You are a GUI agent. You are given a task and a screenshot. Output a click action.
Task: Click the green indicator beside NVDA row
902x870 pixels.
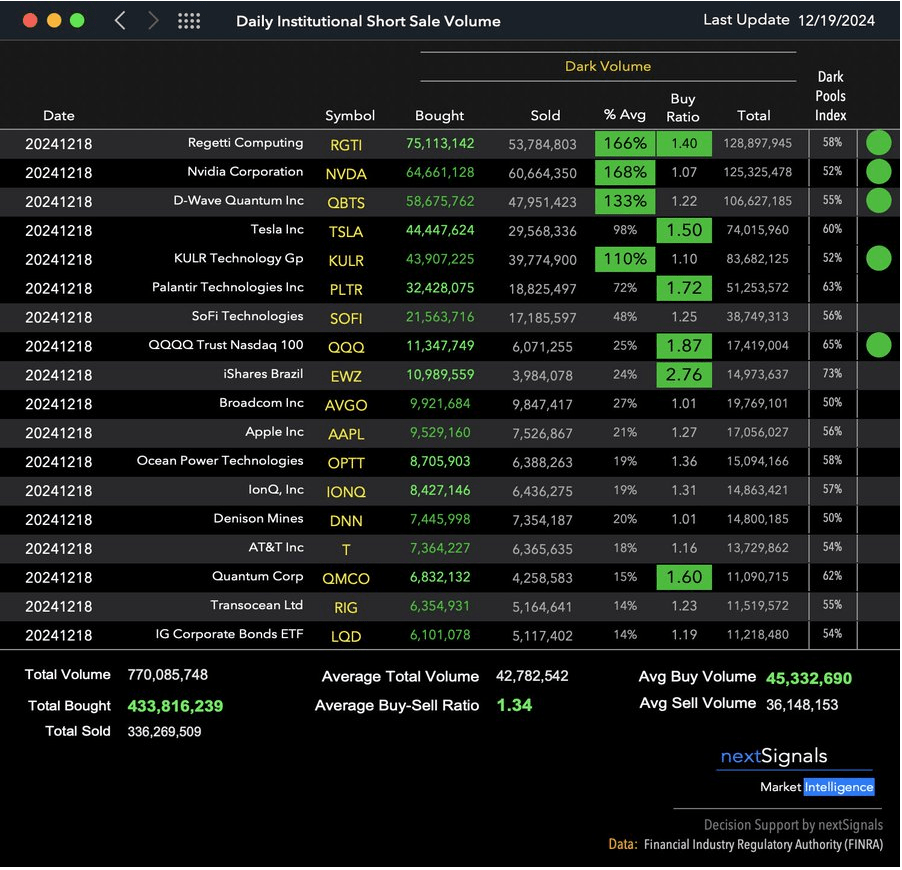click(878, 172)
